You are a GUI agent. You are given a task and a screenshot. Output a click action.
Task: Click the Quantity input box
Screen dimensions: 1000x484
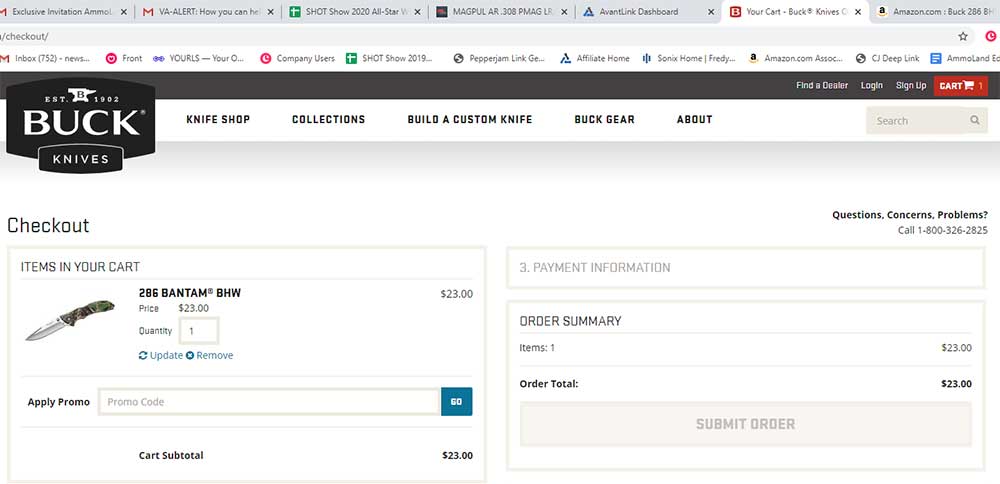pos(198,331)
